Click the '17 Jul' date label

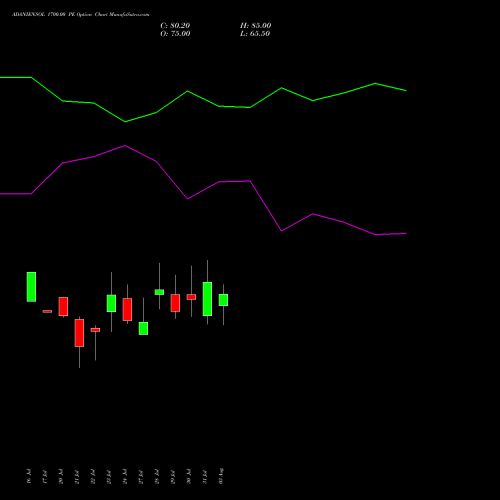point(45,476)
